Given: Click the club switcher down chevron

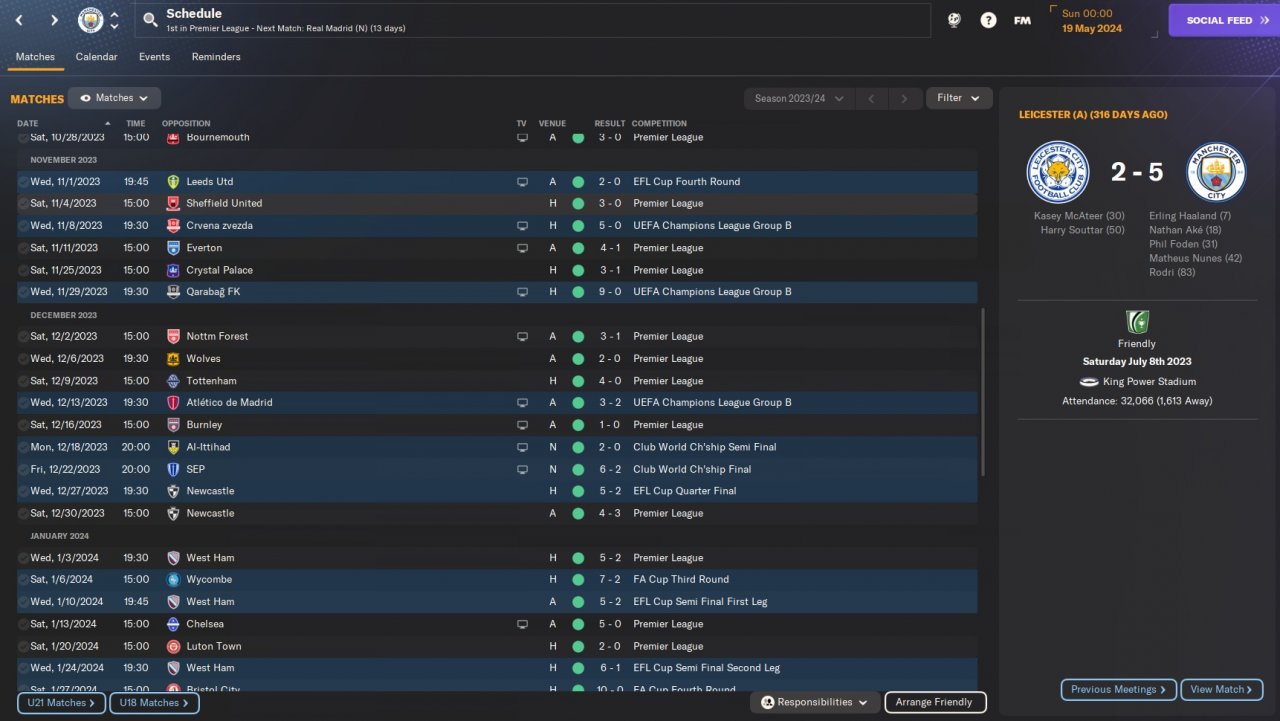Looking at the screenshot, I should [115, 27].
